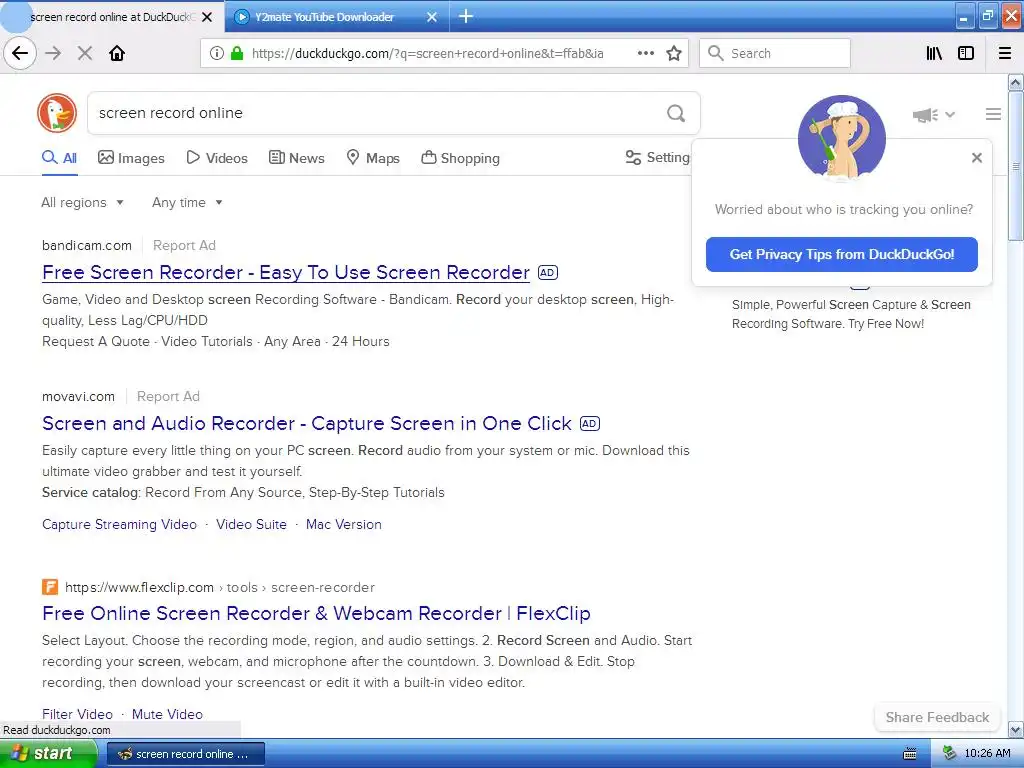The width and height of the screenshot is (1024, 768).
Task: Open the Firefox hamburger menu
Action: click(1005, 53)
